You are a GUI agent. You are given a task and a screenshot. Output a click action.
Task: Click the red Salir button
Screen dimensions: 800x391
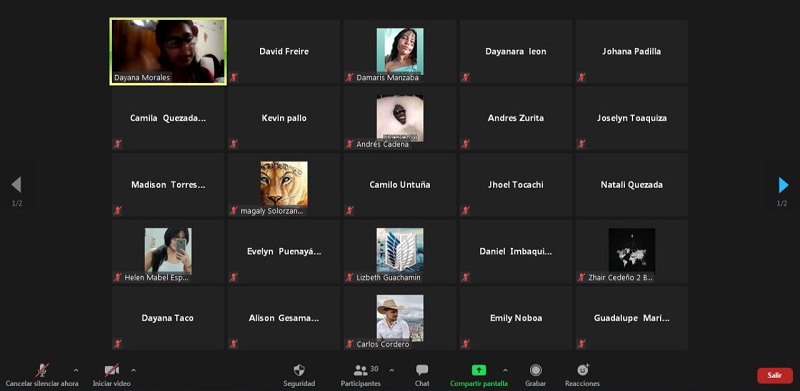coord(774,375)
